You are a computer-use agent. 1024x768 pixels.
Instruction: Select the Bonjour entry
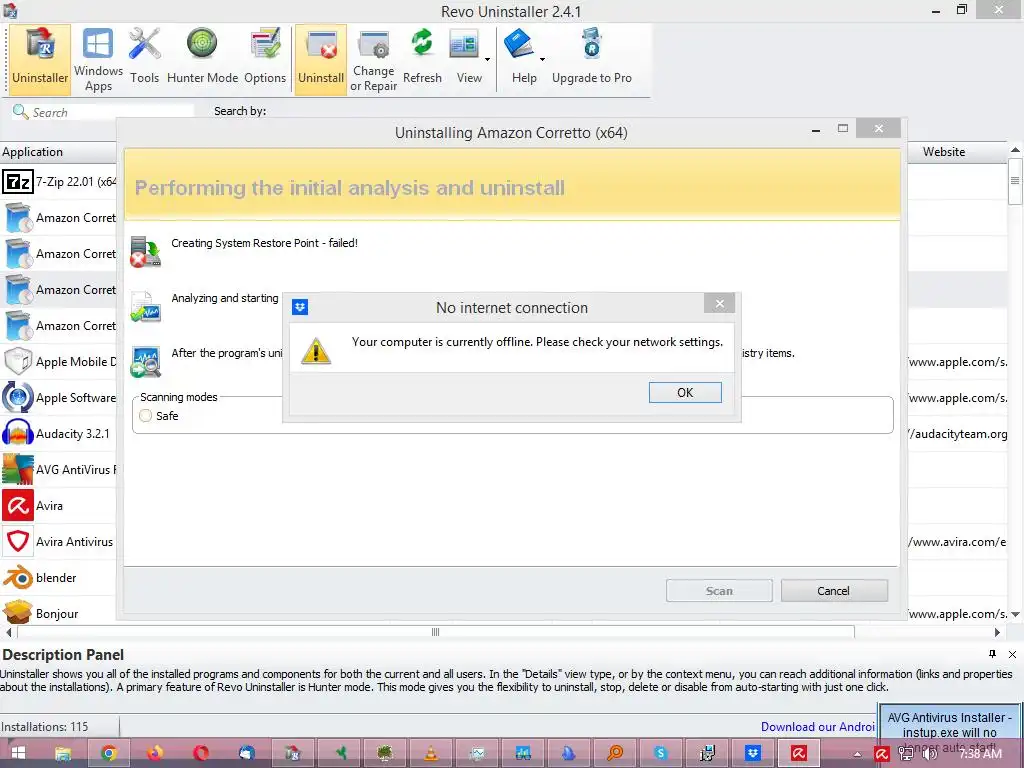[58, 613]
